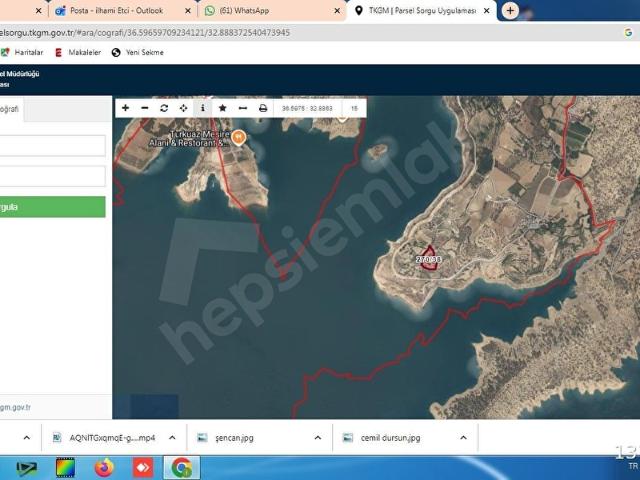Switch to the Coğrafi tab
640x480 pixels.
coord(10,109)
